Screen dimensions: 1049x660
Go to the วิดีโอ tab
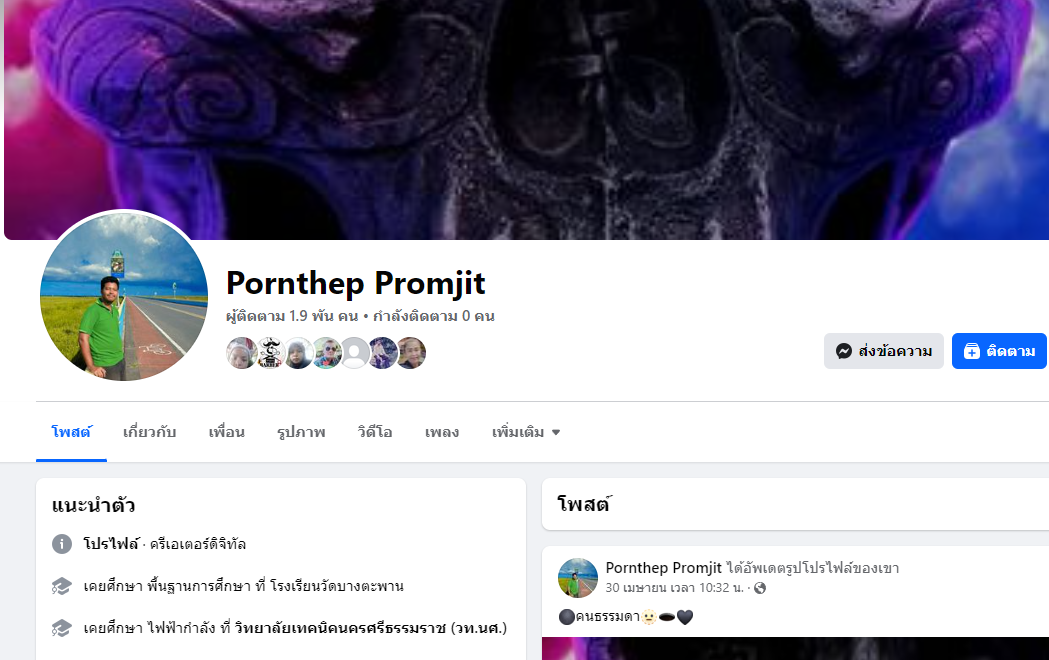click(x=375, y=433)
